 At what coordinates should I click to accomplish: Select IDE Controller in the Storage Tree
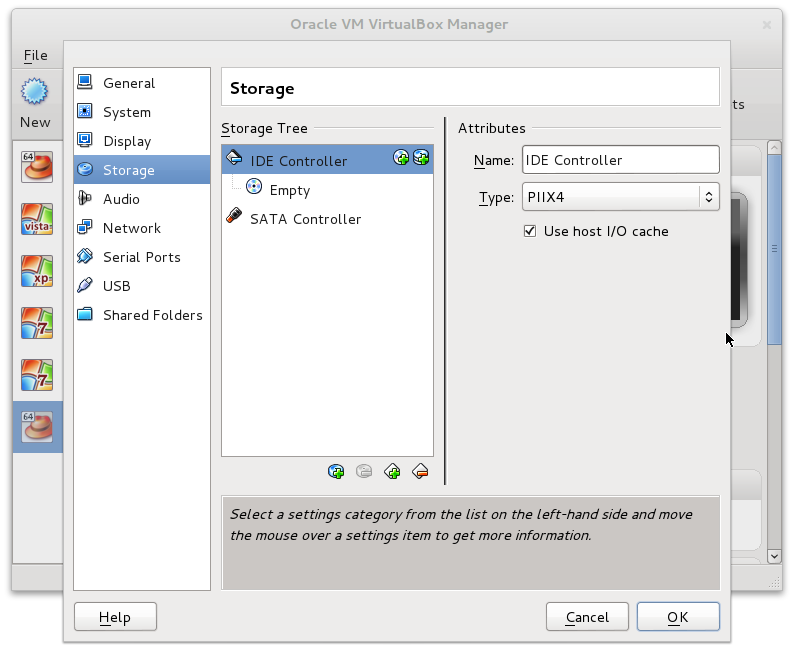click(x=298, y=161)
